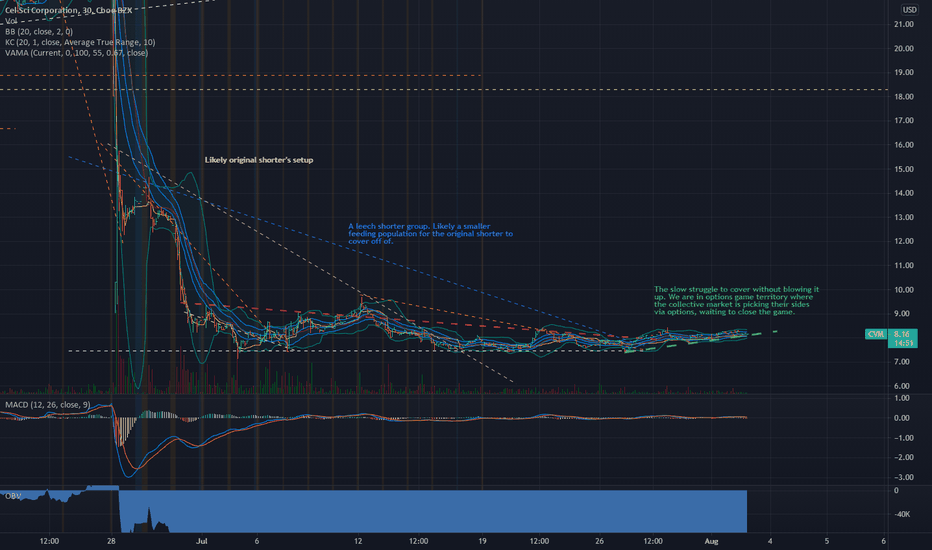
Task: Open the USD currency selector
Action: click(x=909, y=10)
